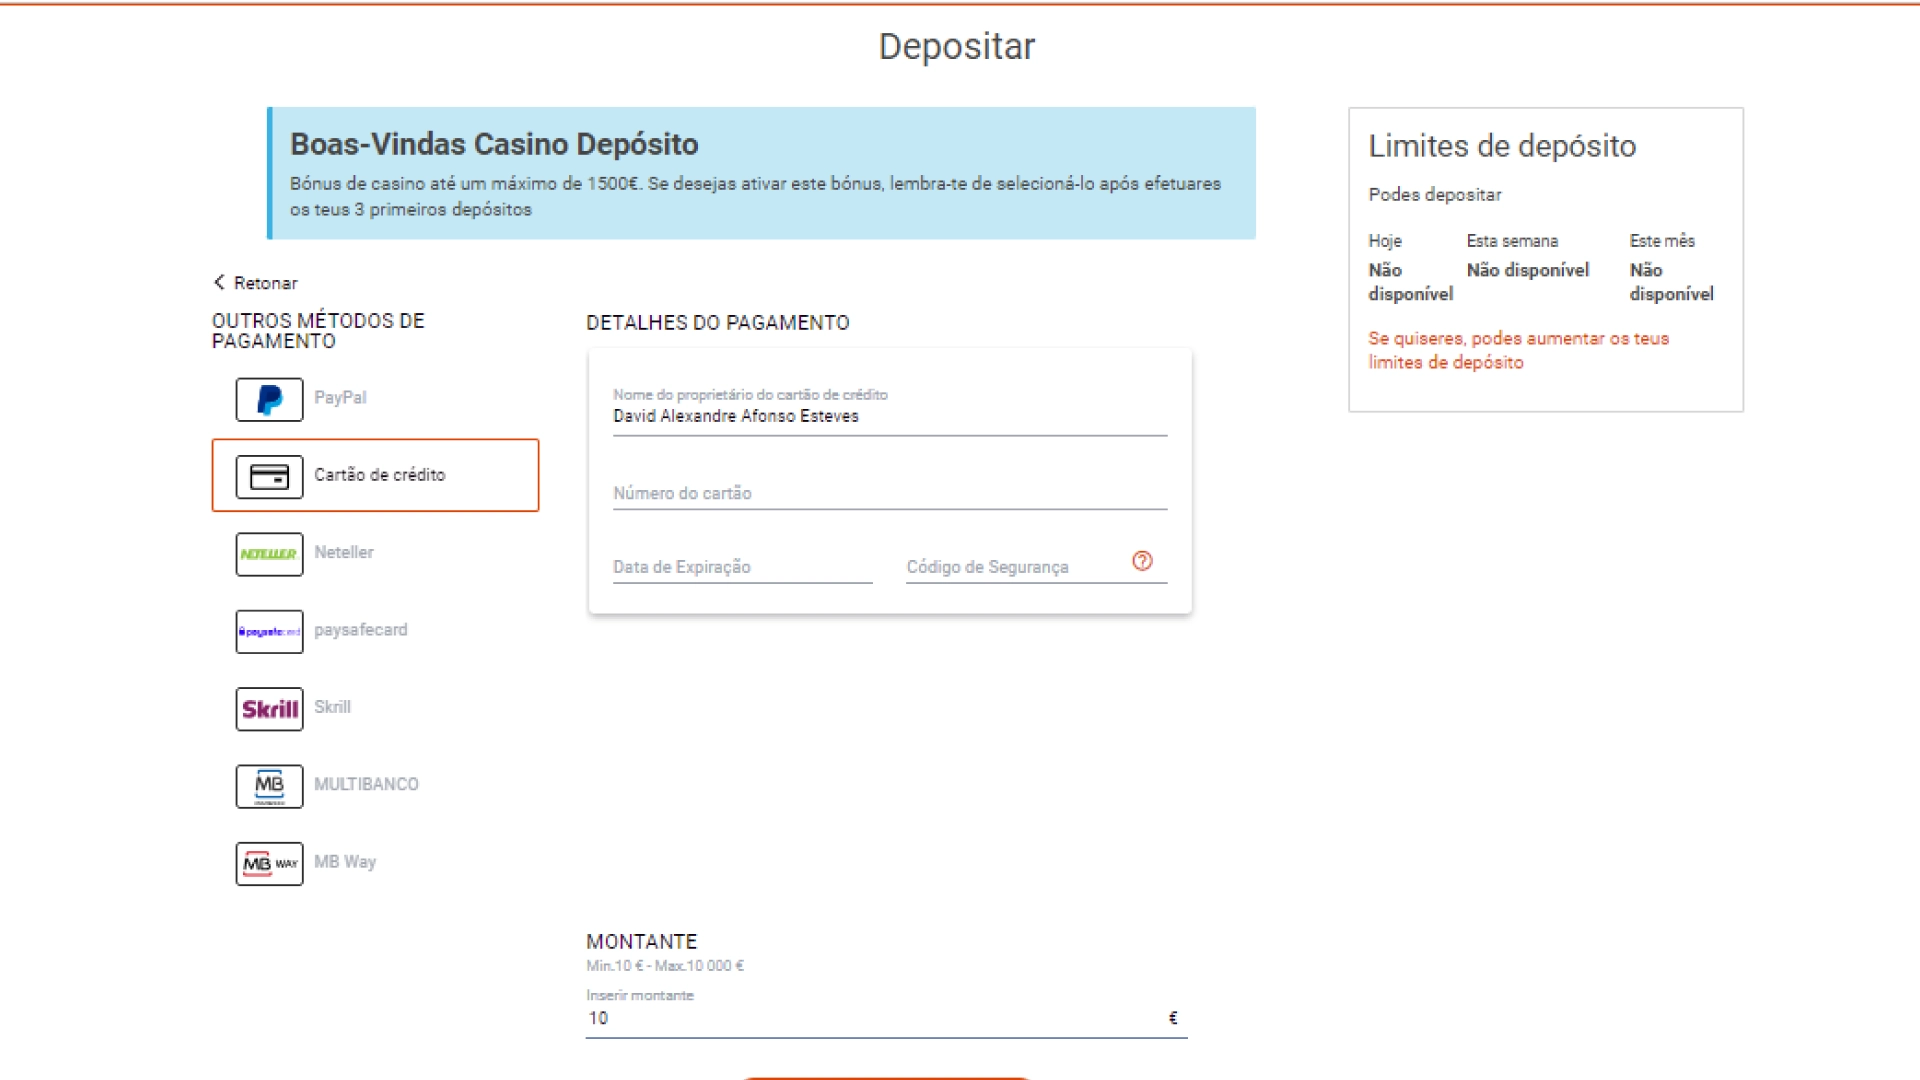Click the Esta semana Não disponível value
Viewport: 1920px width, 1080px height.
coord(1527,270)
